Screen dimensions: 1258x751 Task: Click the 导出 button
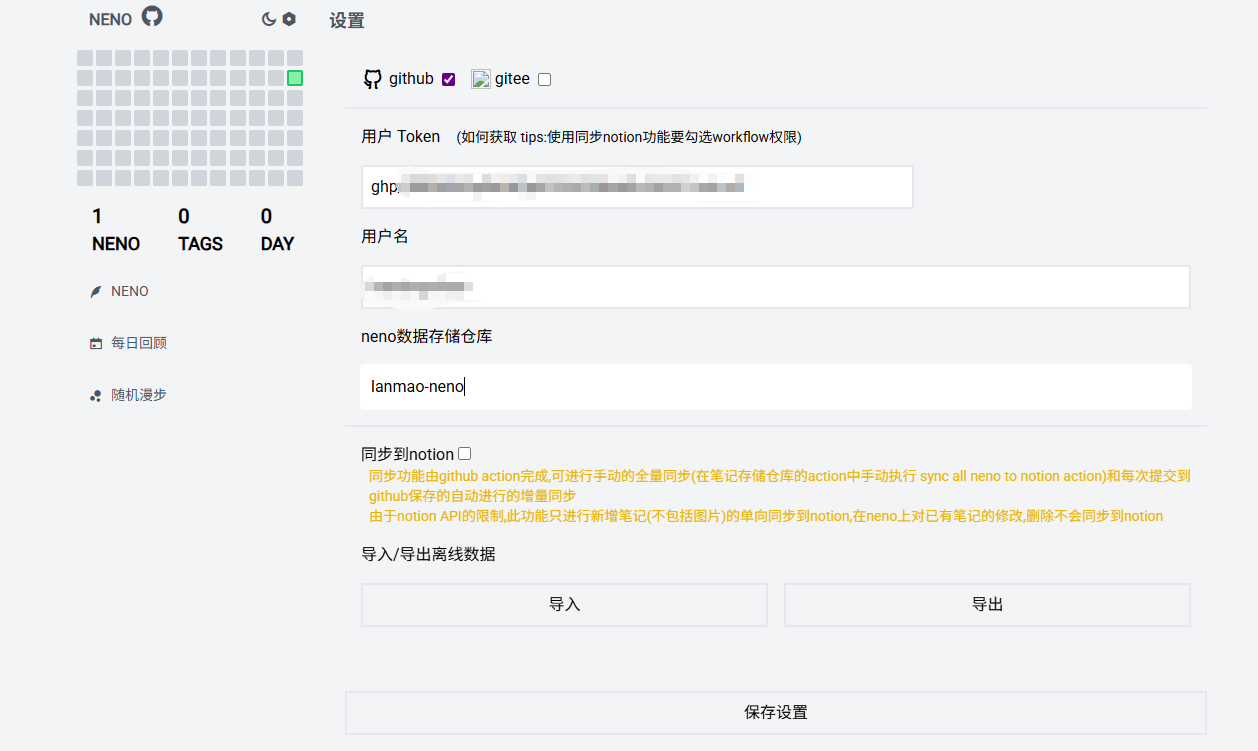coord(987,605)
